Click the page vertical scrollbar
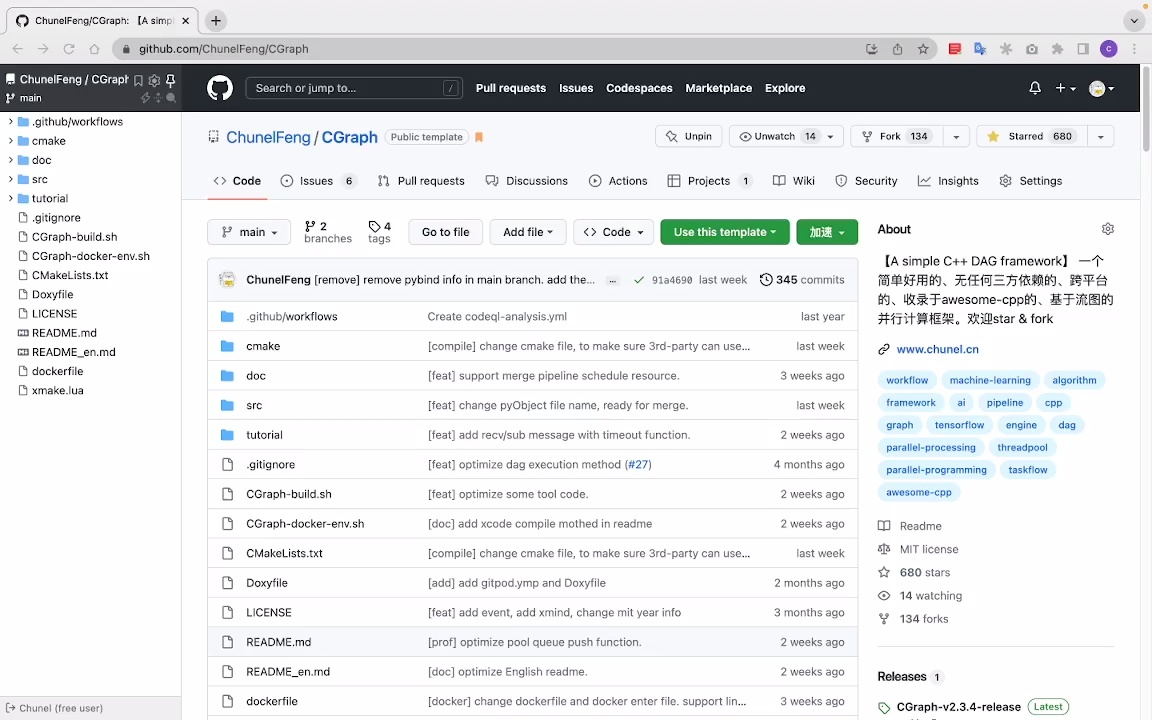 pos(1145,110)
